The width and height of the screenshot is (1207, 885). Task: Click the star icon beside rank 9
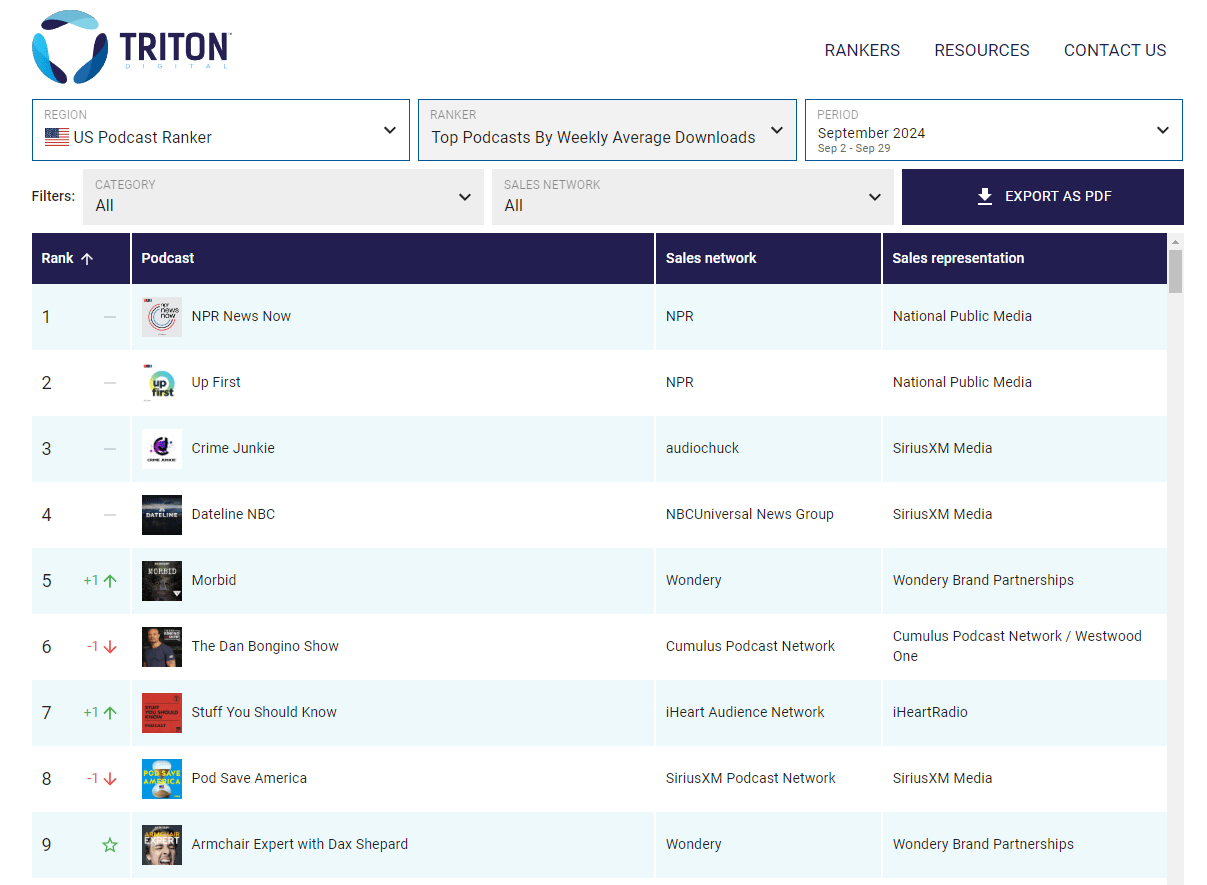click(110, 845)
